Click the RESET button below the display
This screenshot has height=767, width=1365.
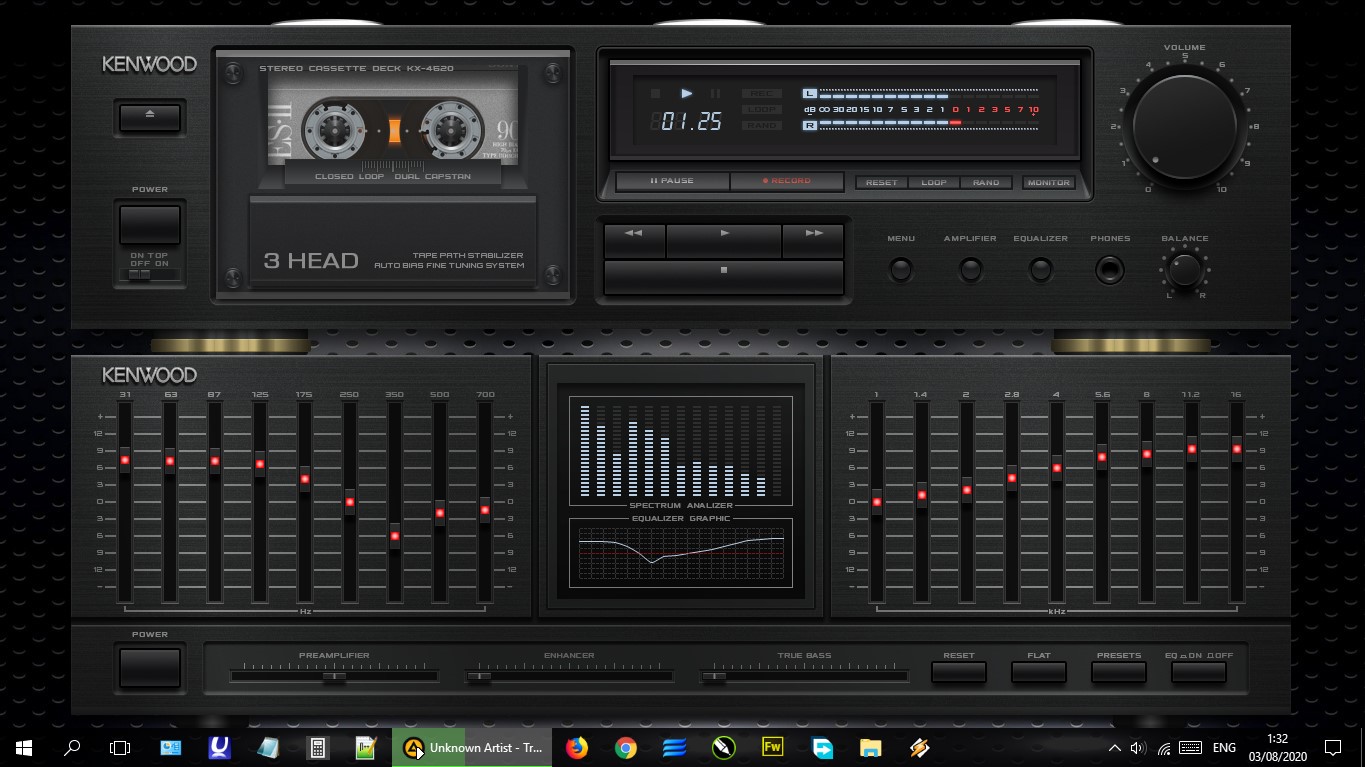tap(881, 183)
